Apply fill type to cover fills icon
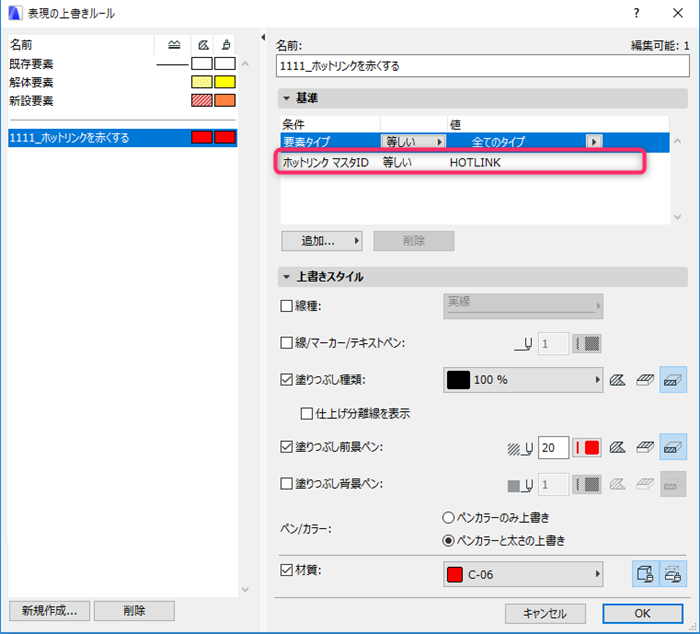 coord(645,380)
